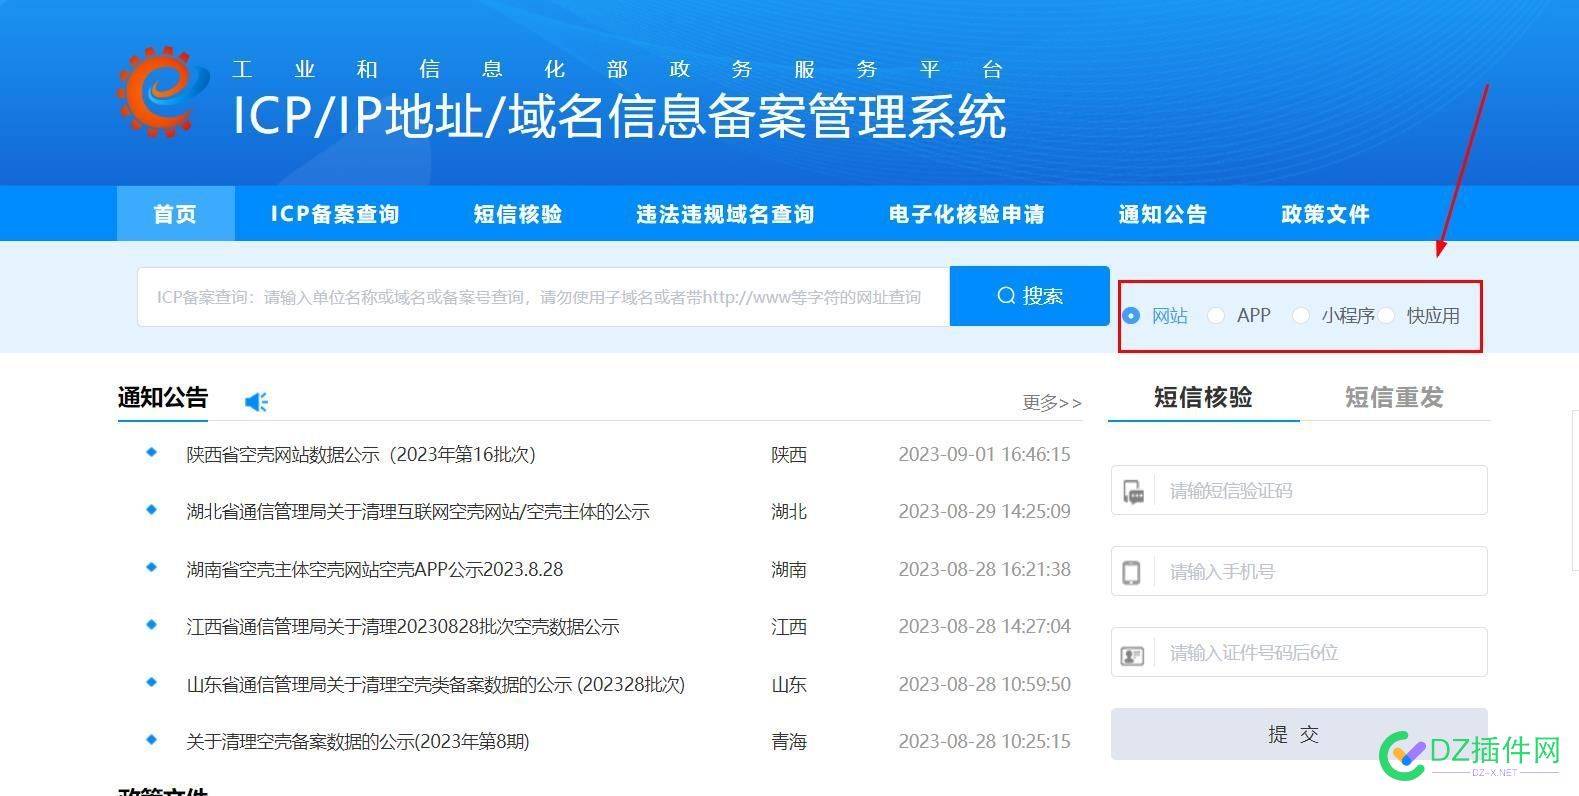1579x796 pixels.
Task: Select the APP radio option
Action: point(1216,315)
